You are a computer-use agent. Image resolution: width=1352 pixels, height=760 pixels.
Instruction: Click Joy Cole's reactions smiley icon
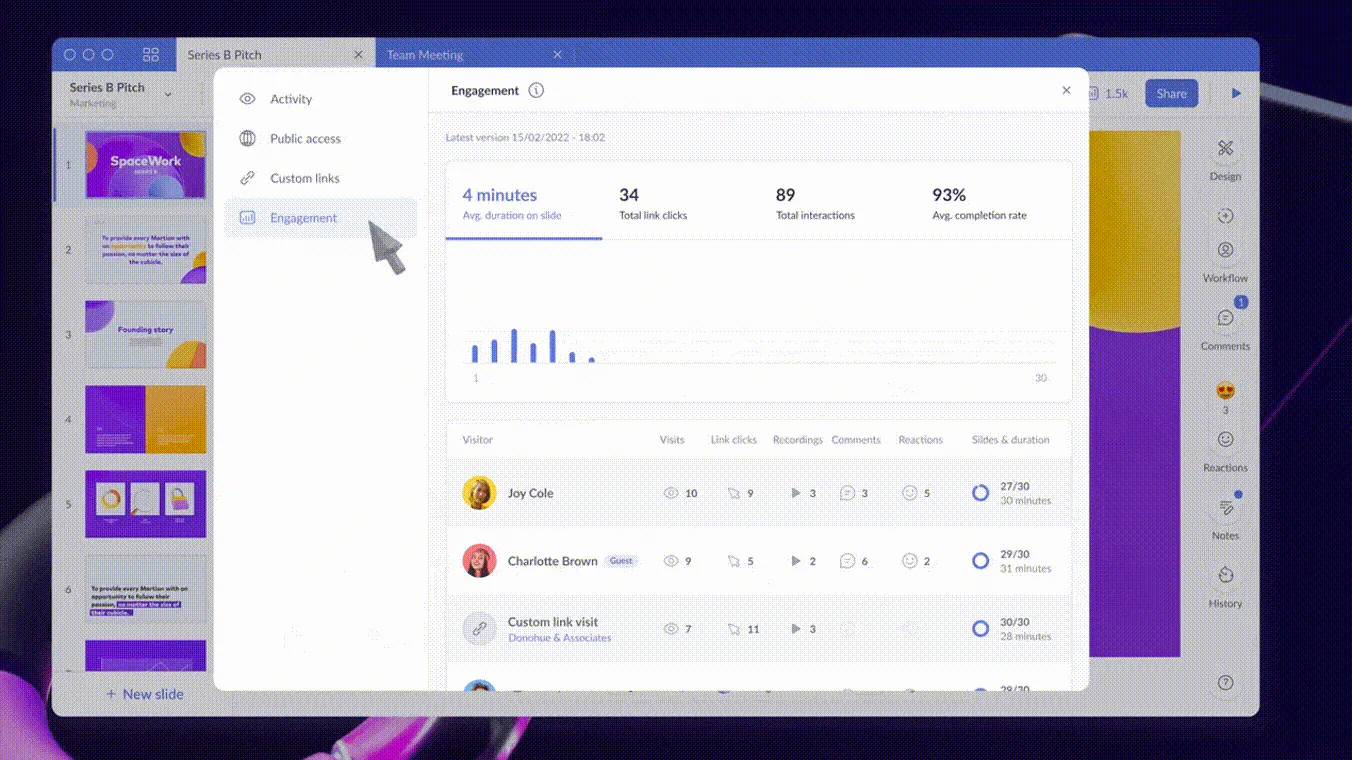point(910,493)
